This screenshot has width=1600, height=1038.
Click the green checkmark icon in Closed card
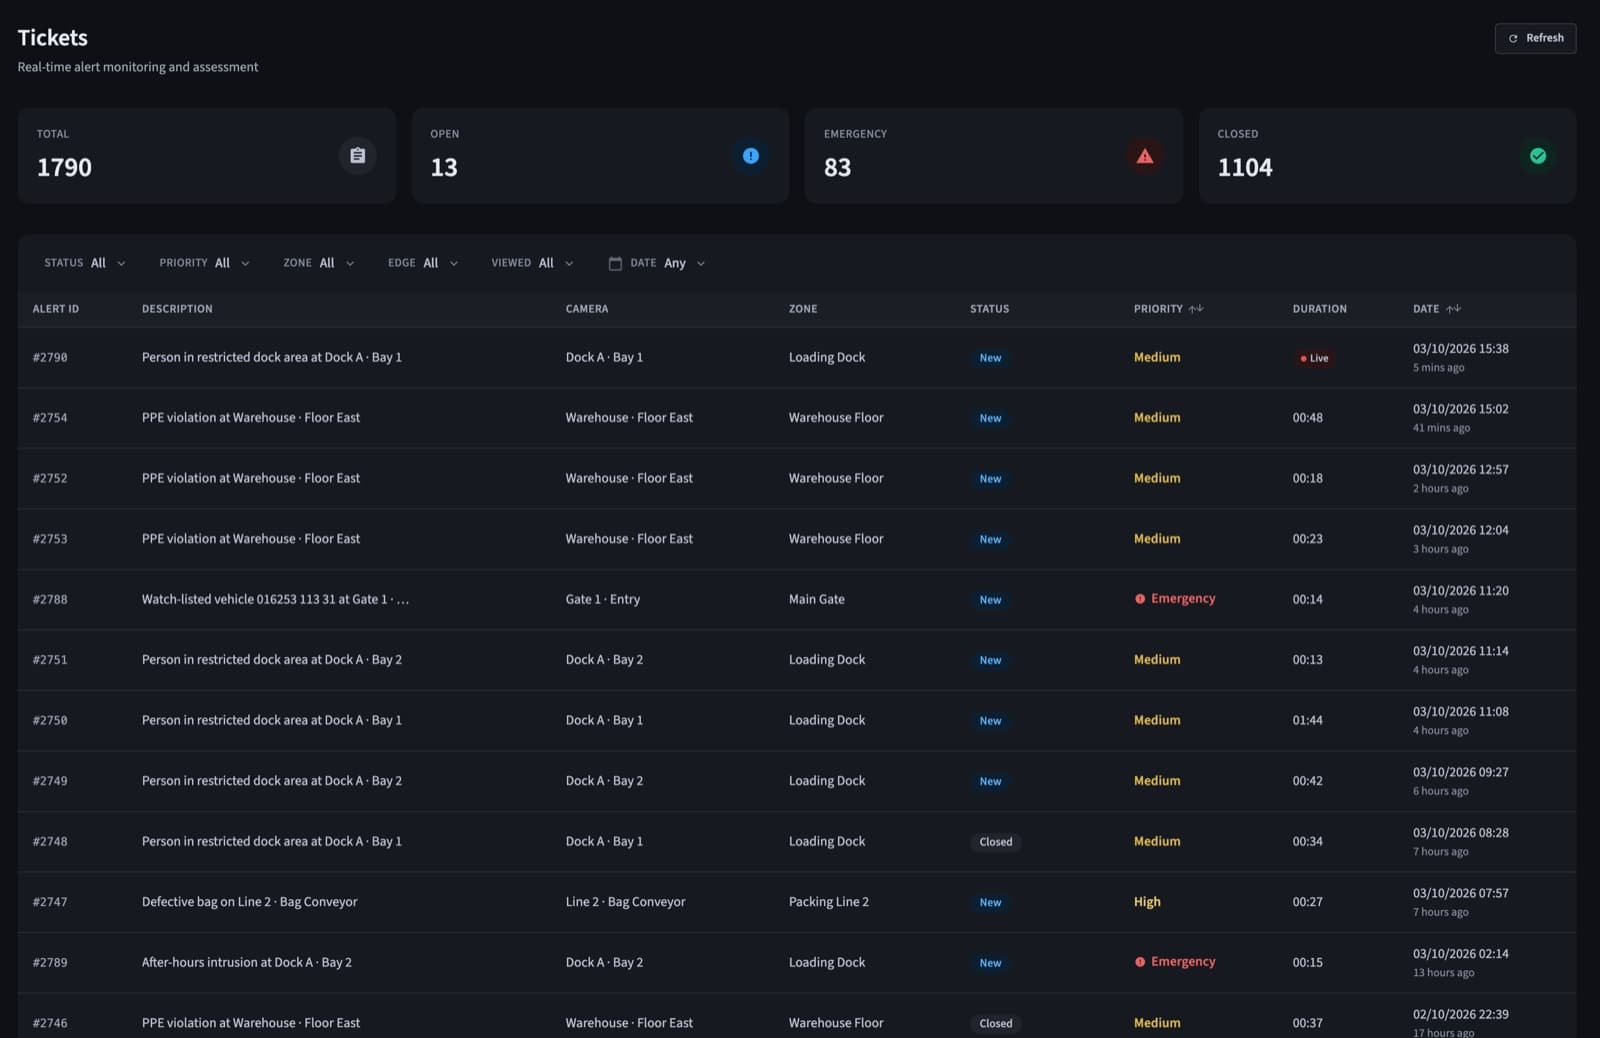1538,156
